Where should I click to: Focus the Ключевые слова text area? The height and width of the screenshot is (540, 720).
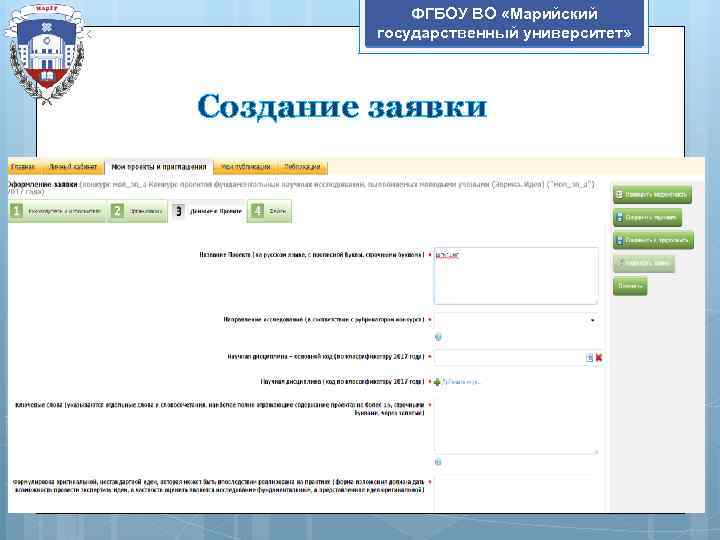point(516,426)
